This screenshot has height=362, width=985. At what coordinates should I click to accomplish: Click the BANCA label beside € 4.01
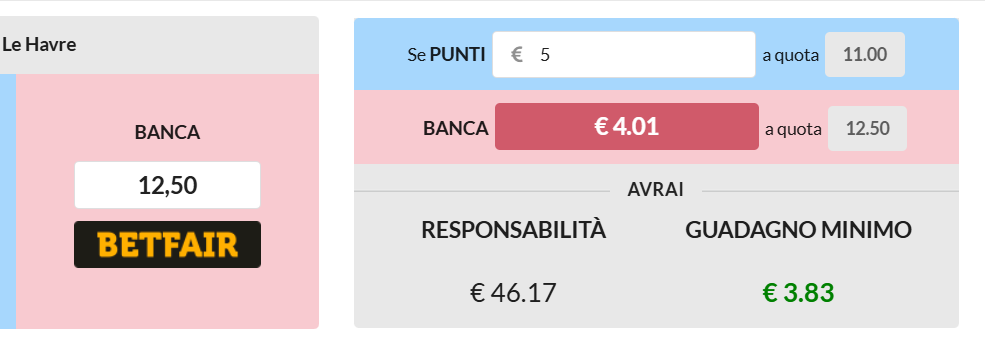coord(455,128)
